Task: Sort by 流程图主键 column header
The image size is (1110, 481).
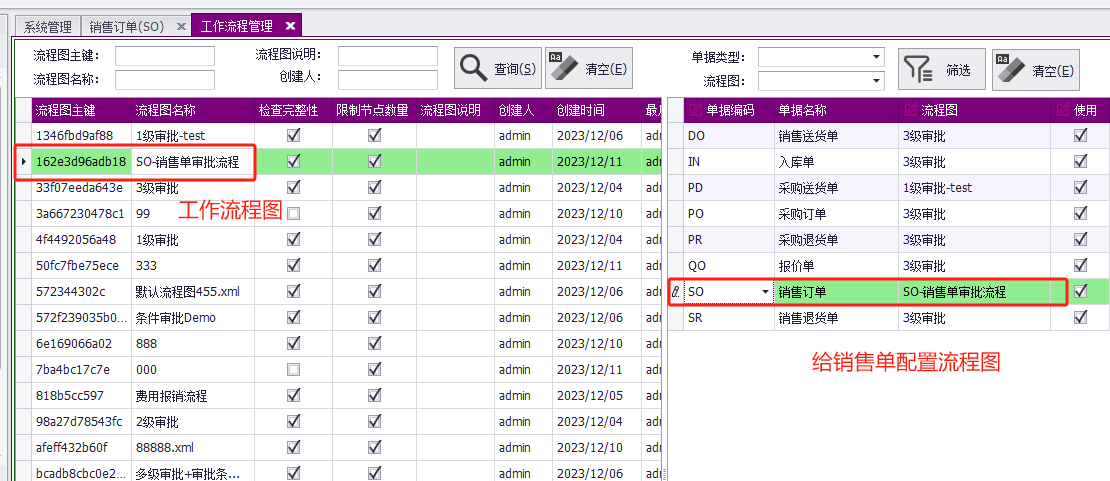Action: [81, 111]
